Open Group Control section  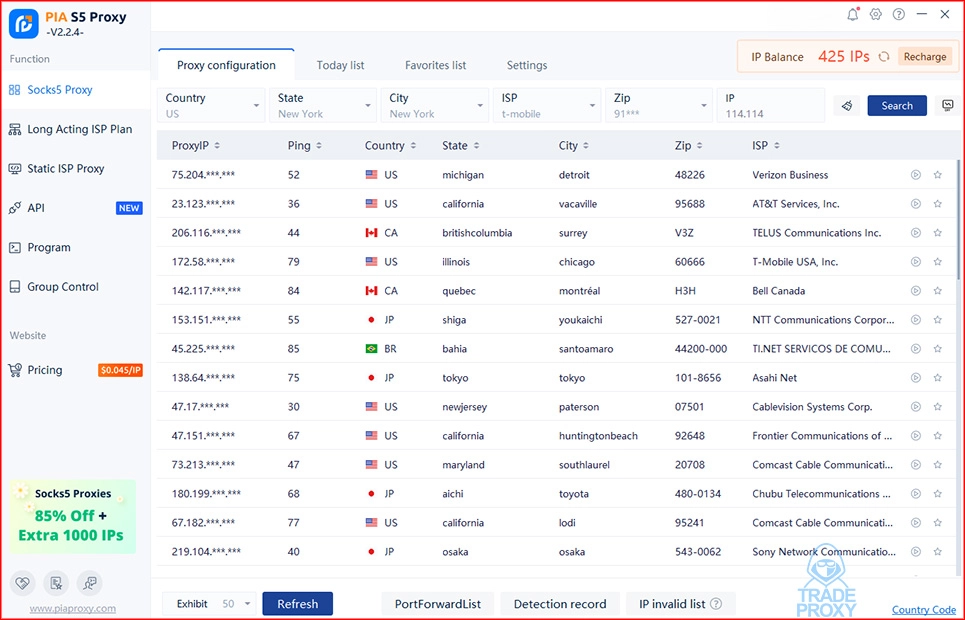75,287
